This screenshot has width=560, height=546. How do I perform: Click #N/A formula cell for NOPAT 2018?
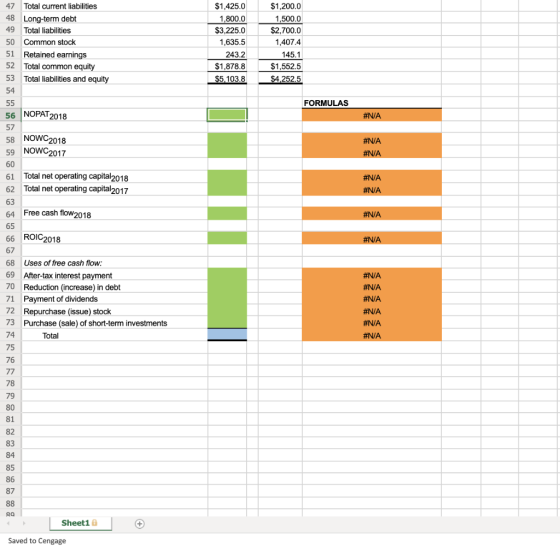tap(371, 115)
